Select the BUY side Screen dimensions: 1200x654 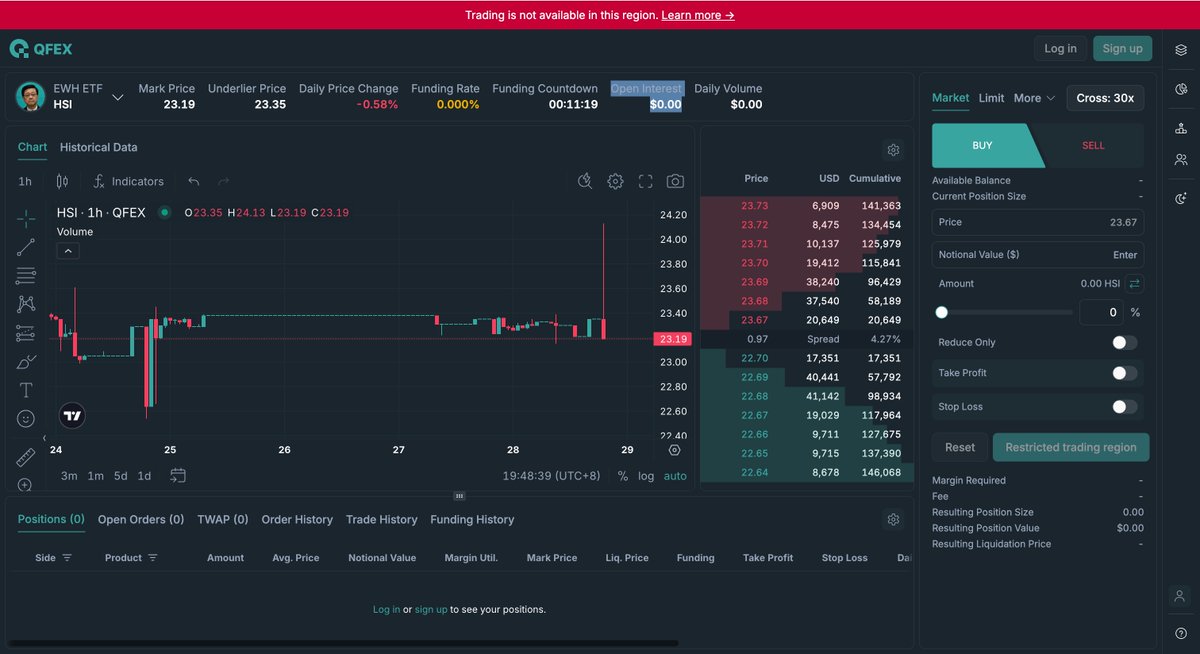tap(983, 146)
